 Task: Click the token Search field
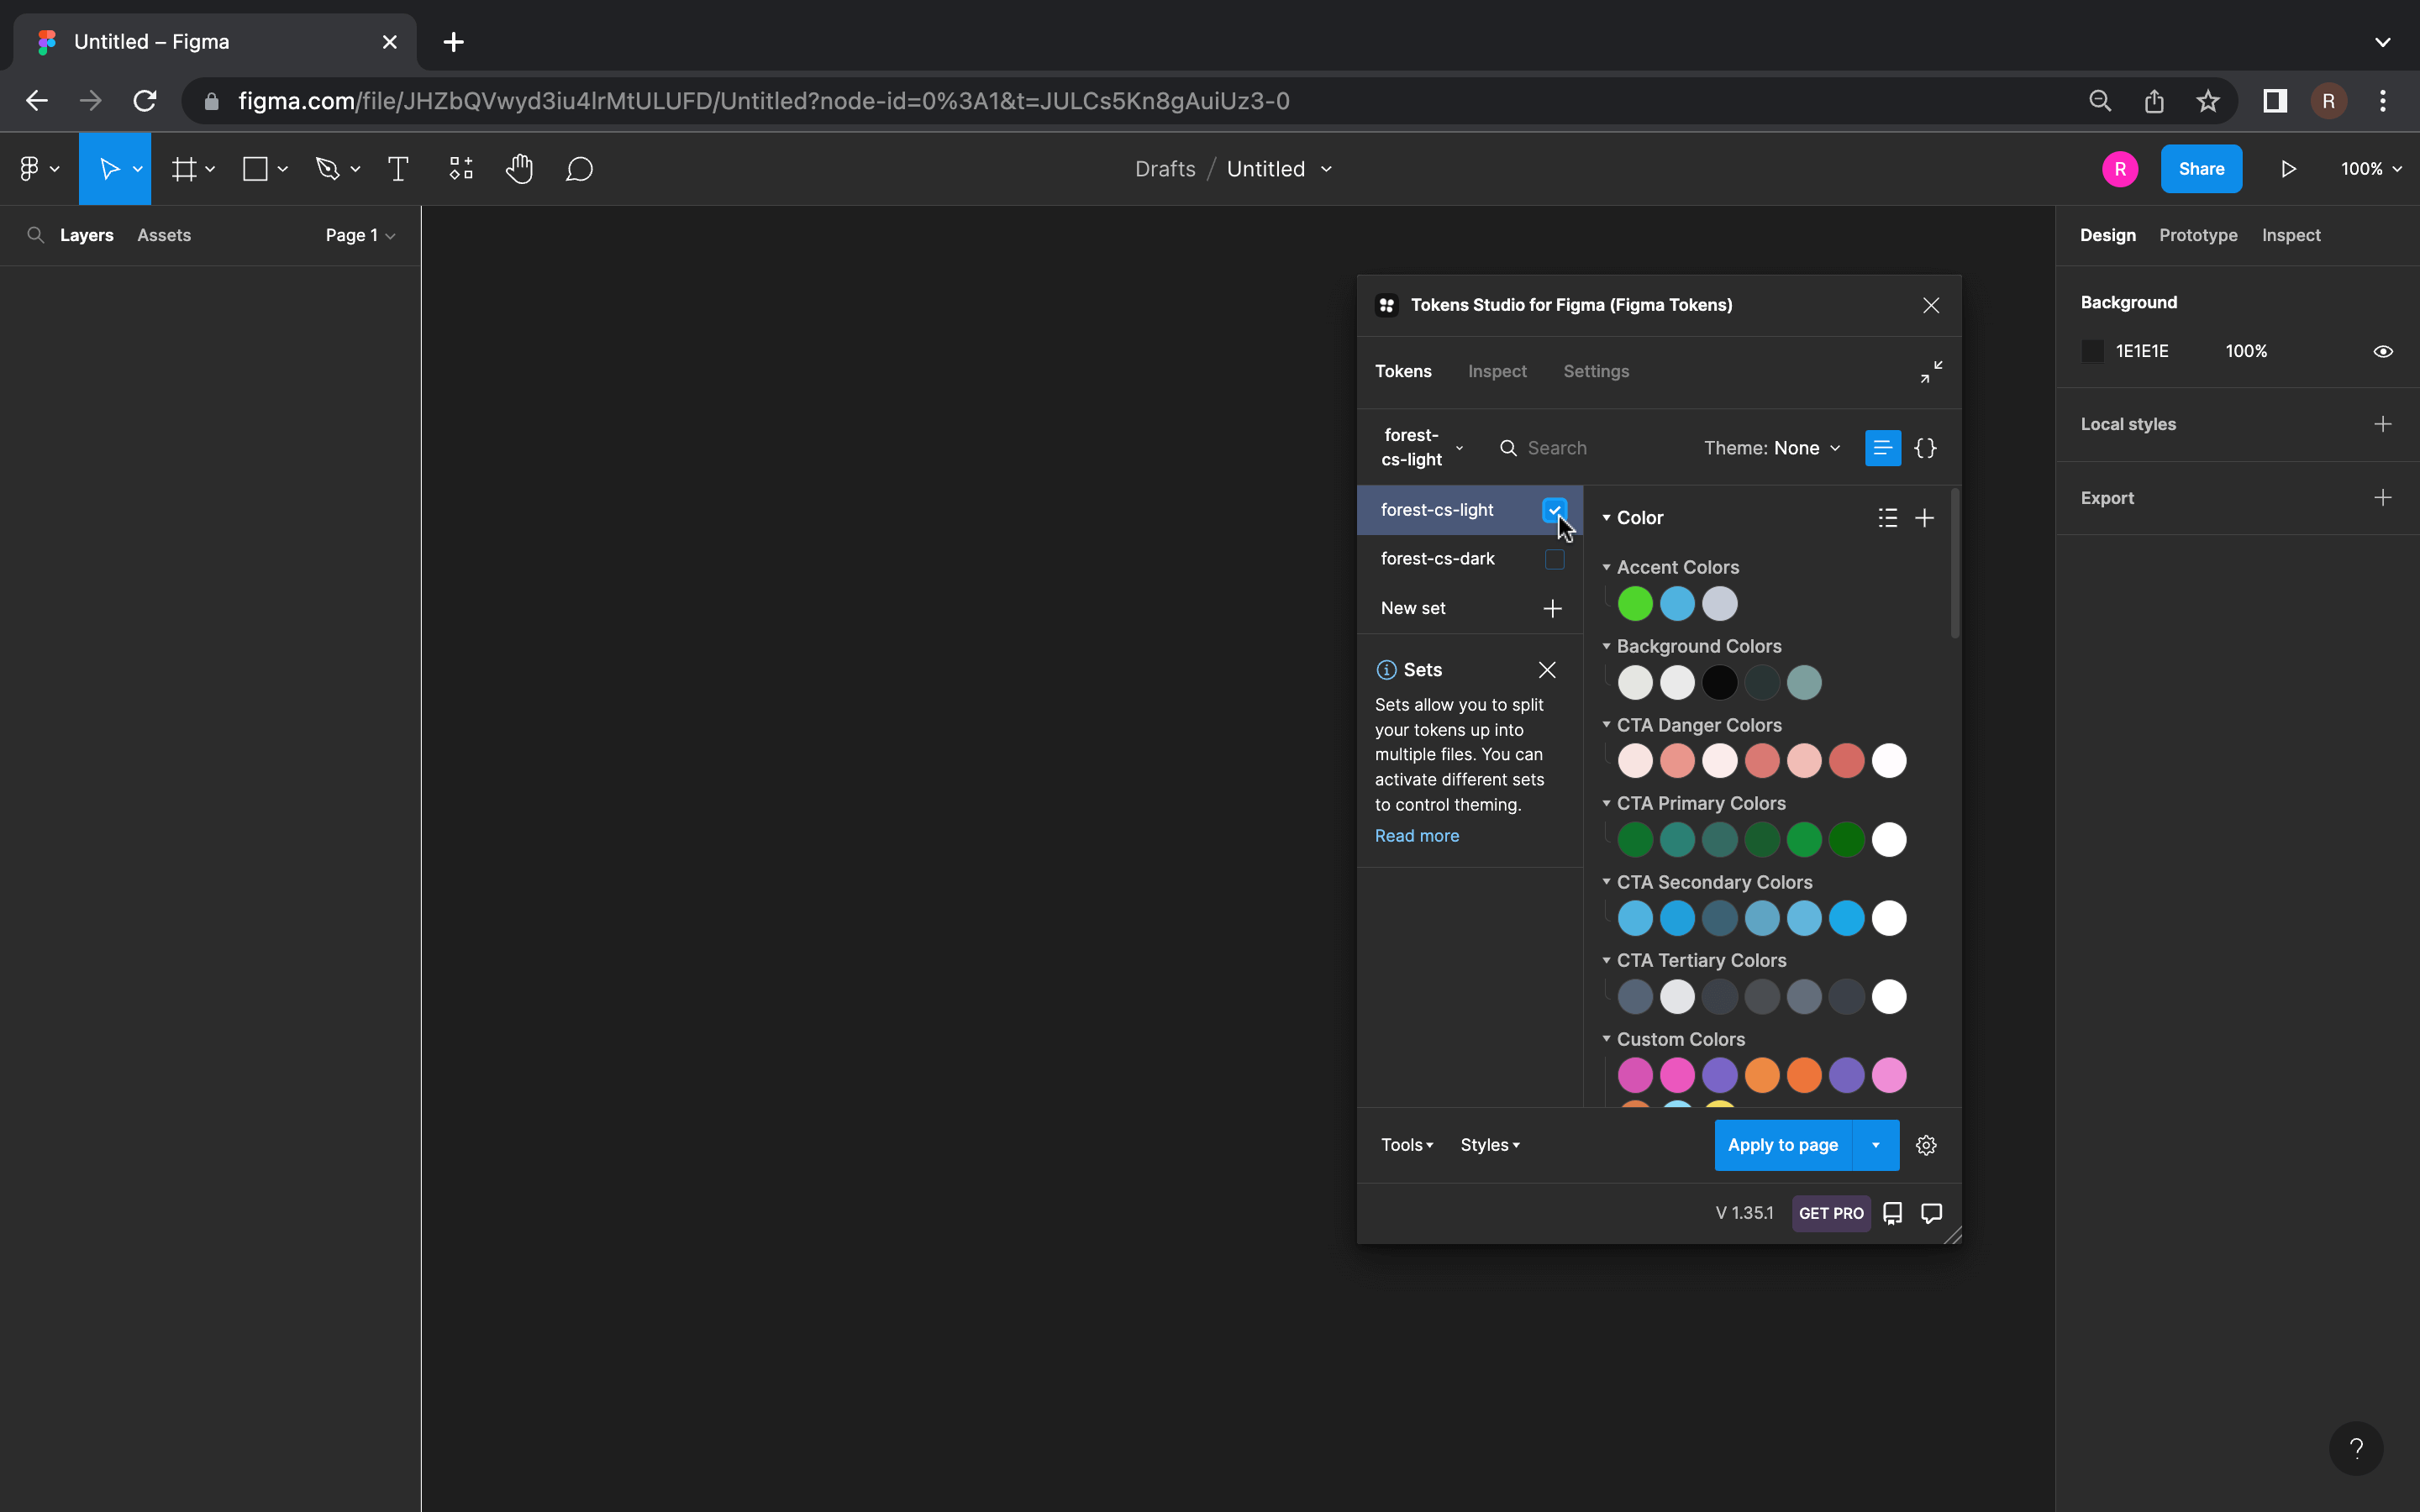1590,448
